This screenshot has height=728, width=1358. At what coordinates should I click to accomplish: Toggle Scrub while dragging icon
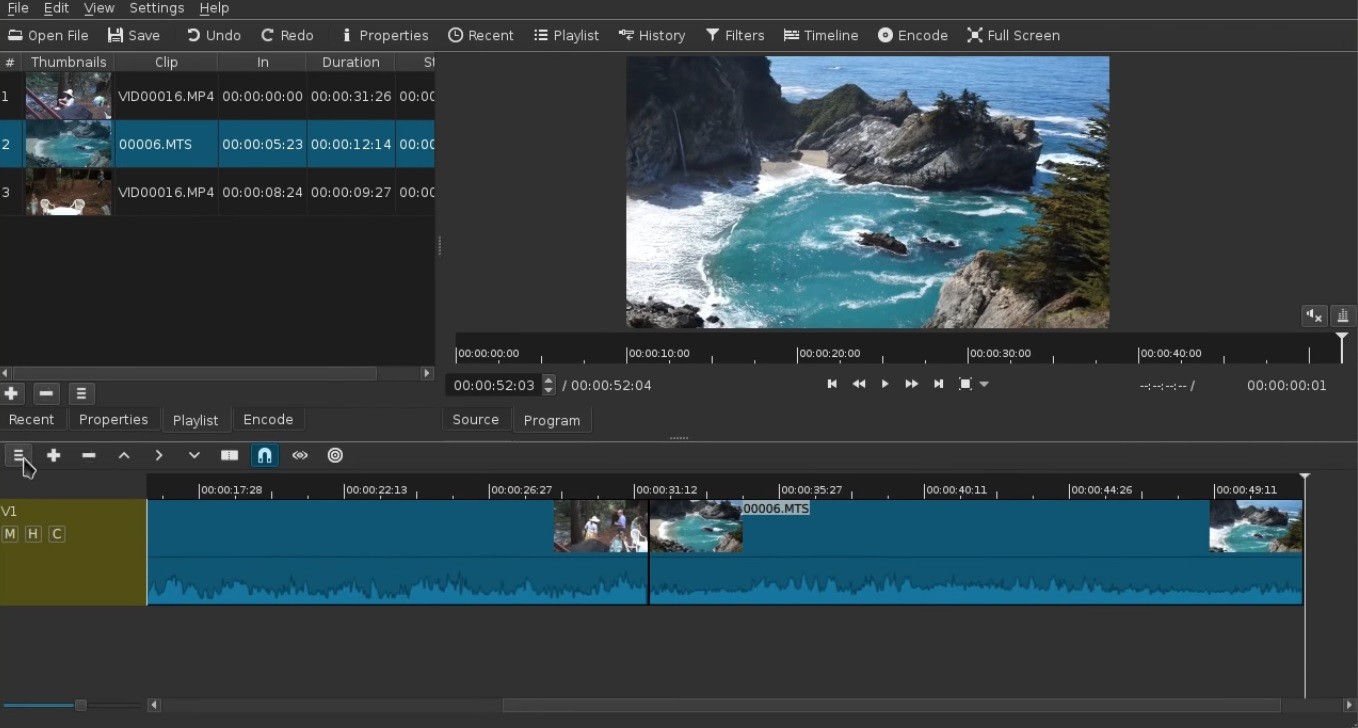300,455
